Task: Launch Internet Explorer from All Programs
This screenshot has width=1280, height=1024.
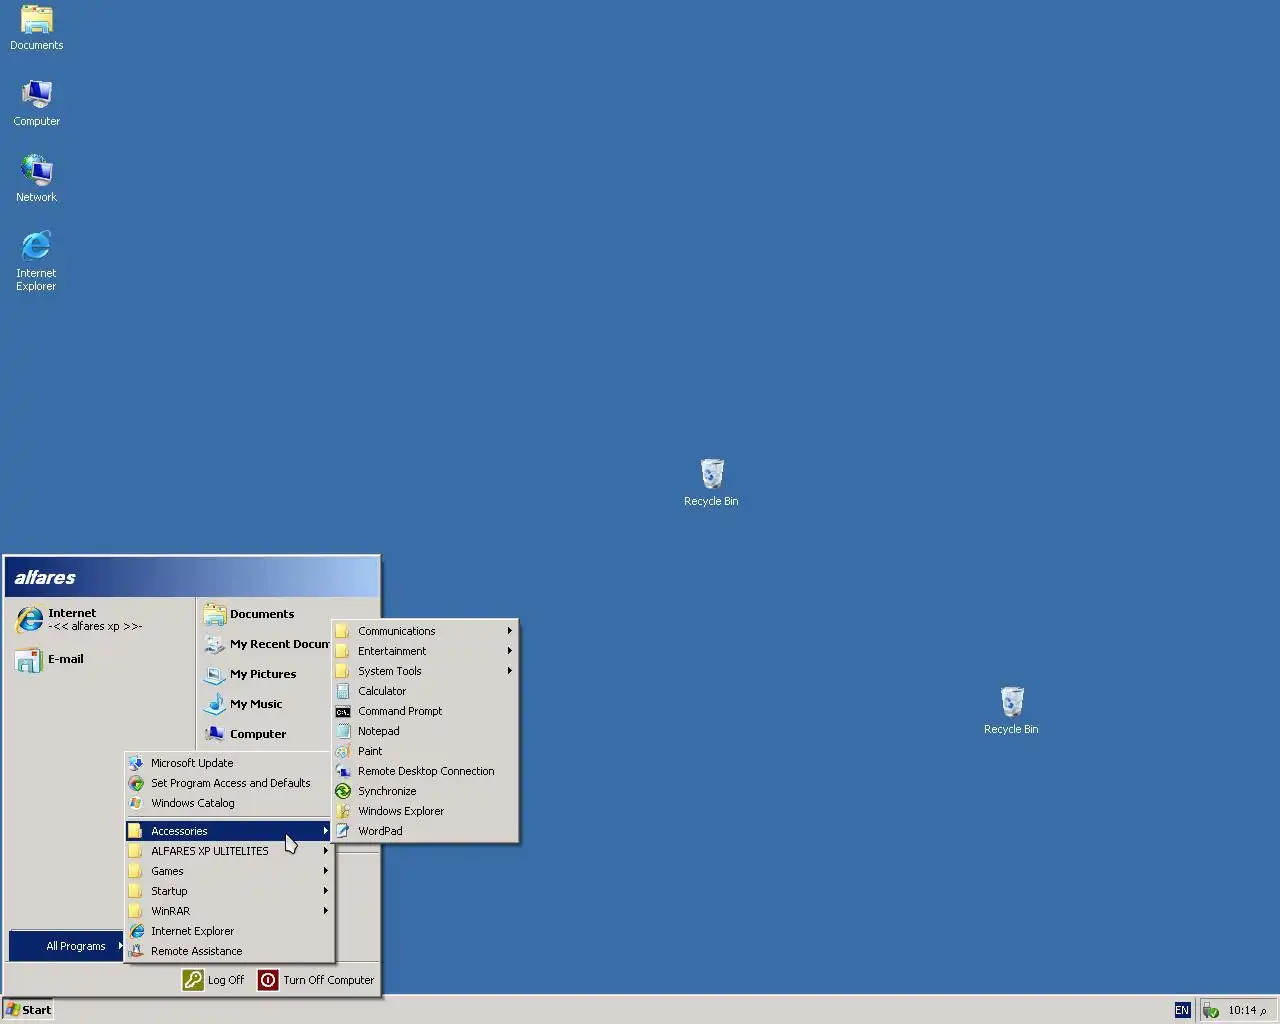Action: click(229, 931)
